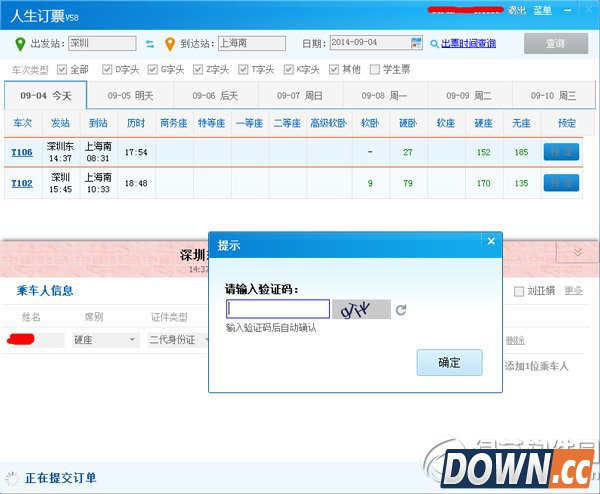Close the 提示 dialog with X

coord(490,241)
